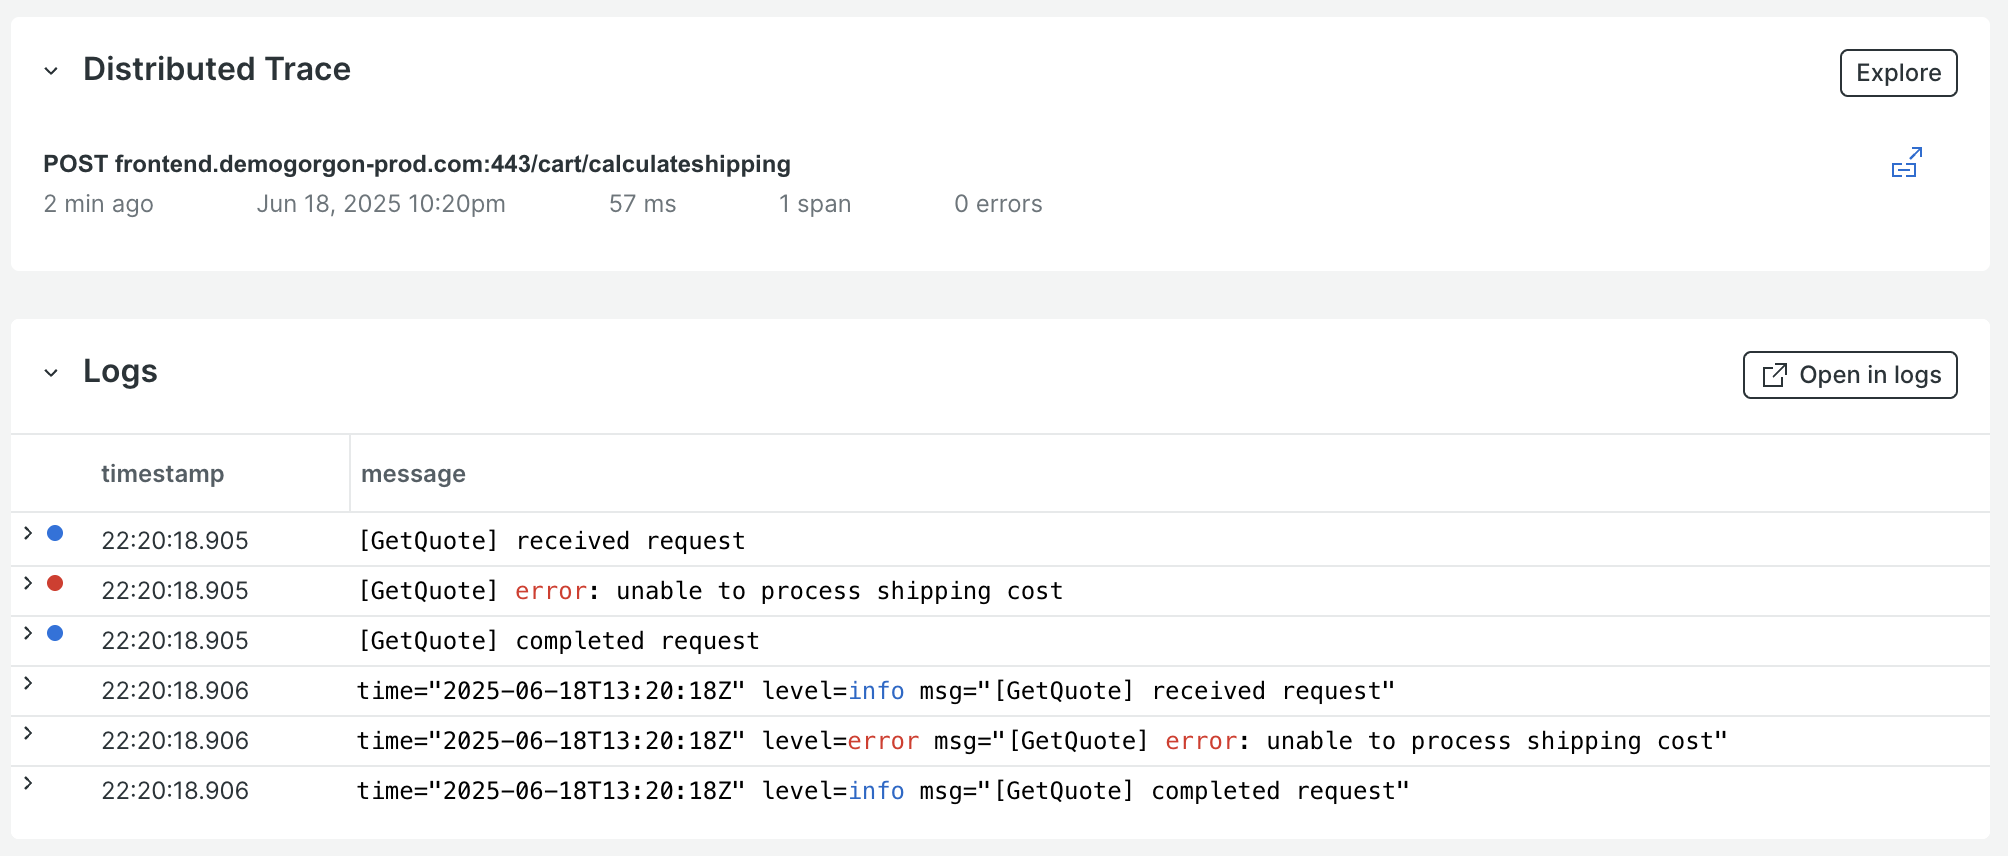Expand the level=error log row
2008x856 pixels.
point(28,734)
